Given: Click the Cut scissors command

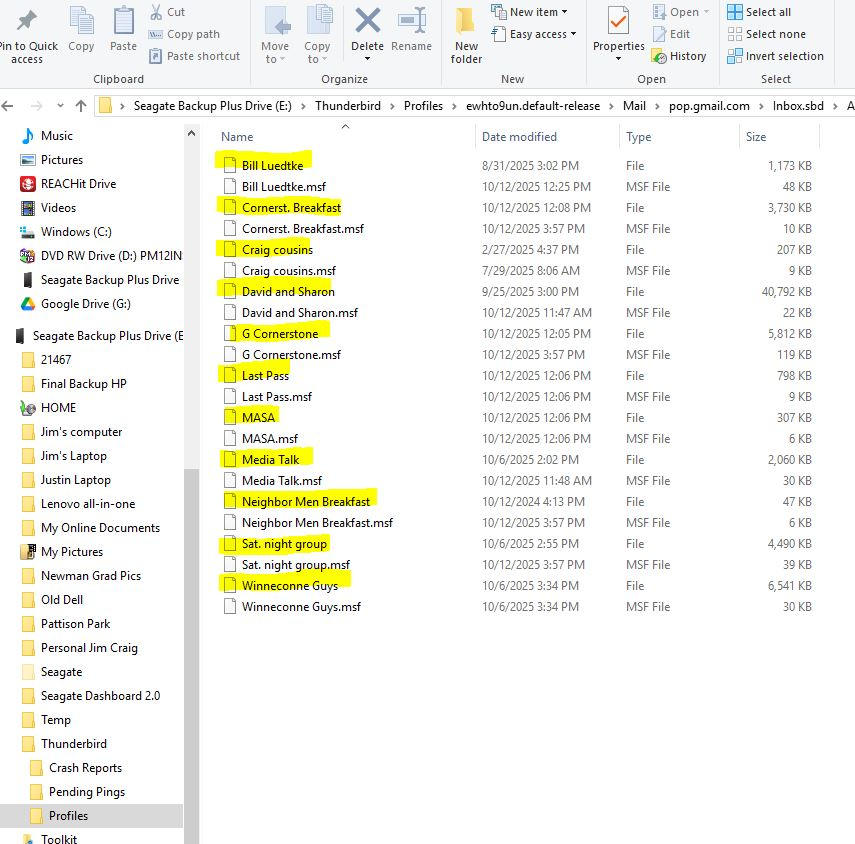Looking at the screenshot, I should point(167,12).
